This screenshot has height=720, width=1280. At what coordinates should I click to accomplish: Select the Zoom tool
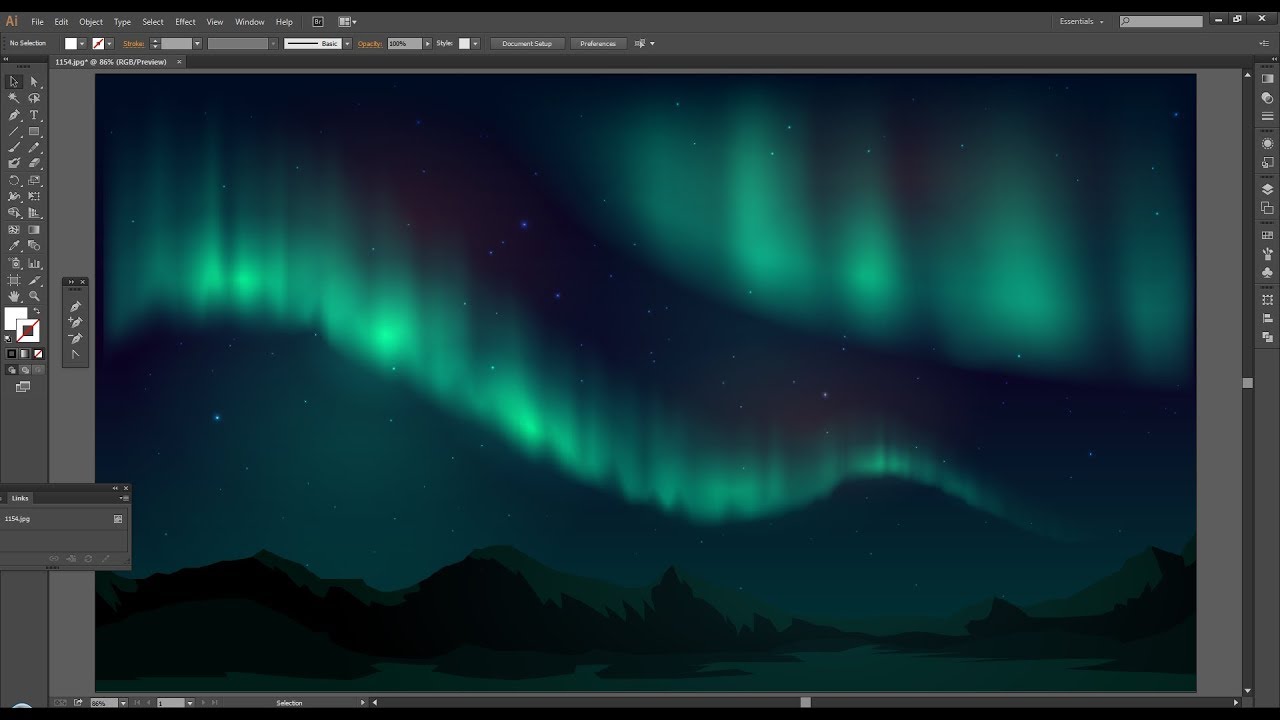click(x=34, y=296)
